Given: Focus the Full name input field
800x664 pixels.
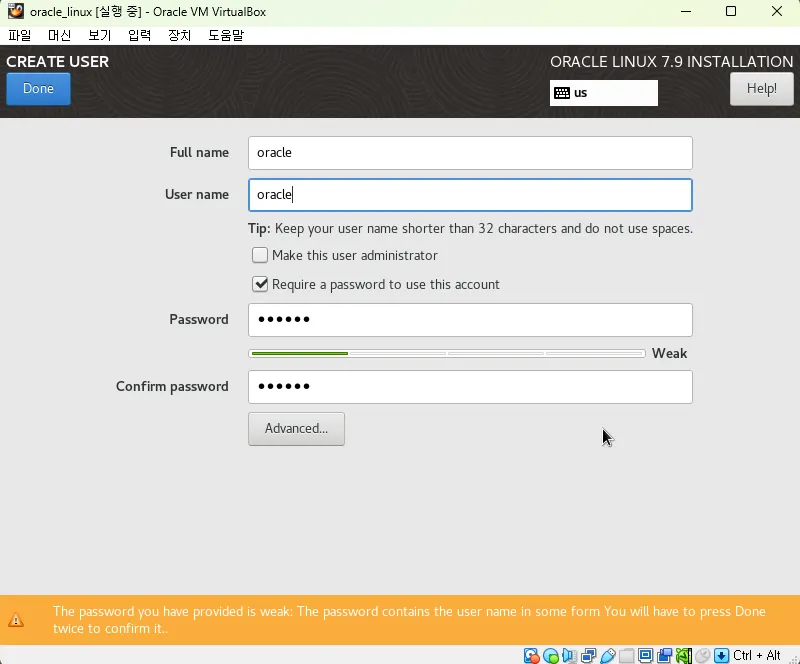Looking at the screenshot, I should coord(470,153).
